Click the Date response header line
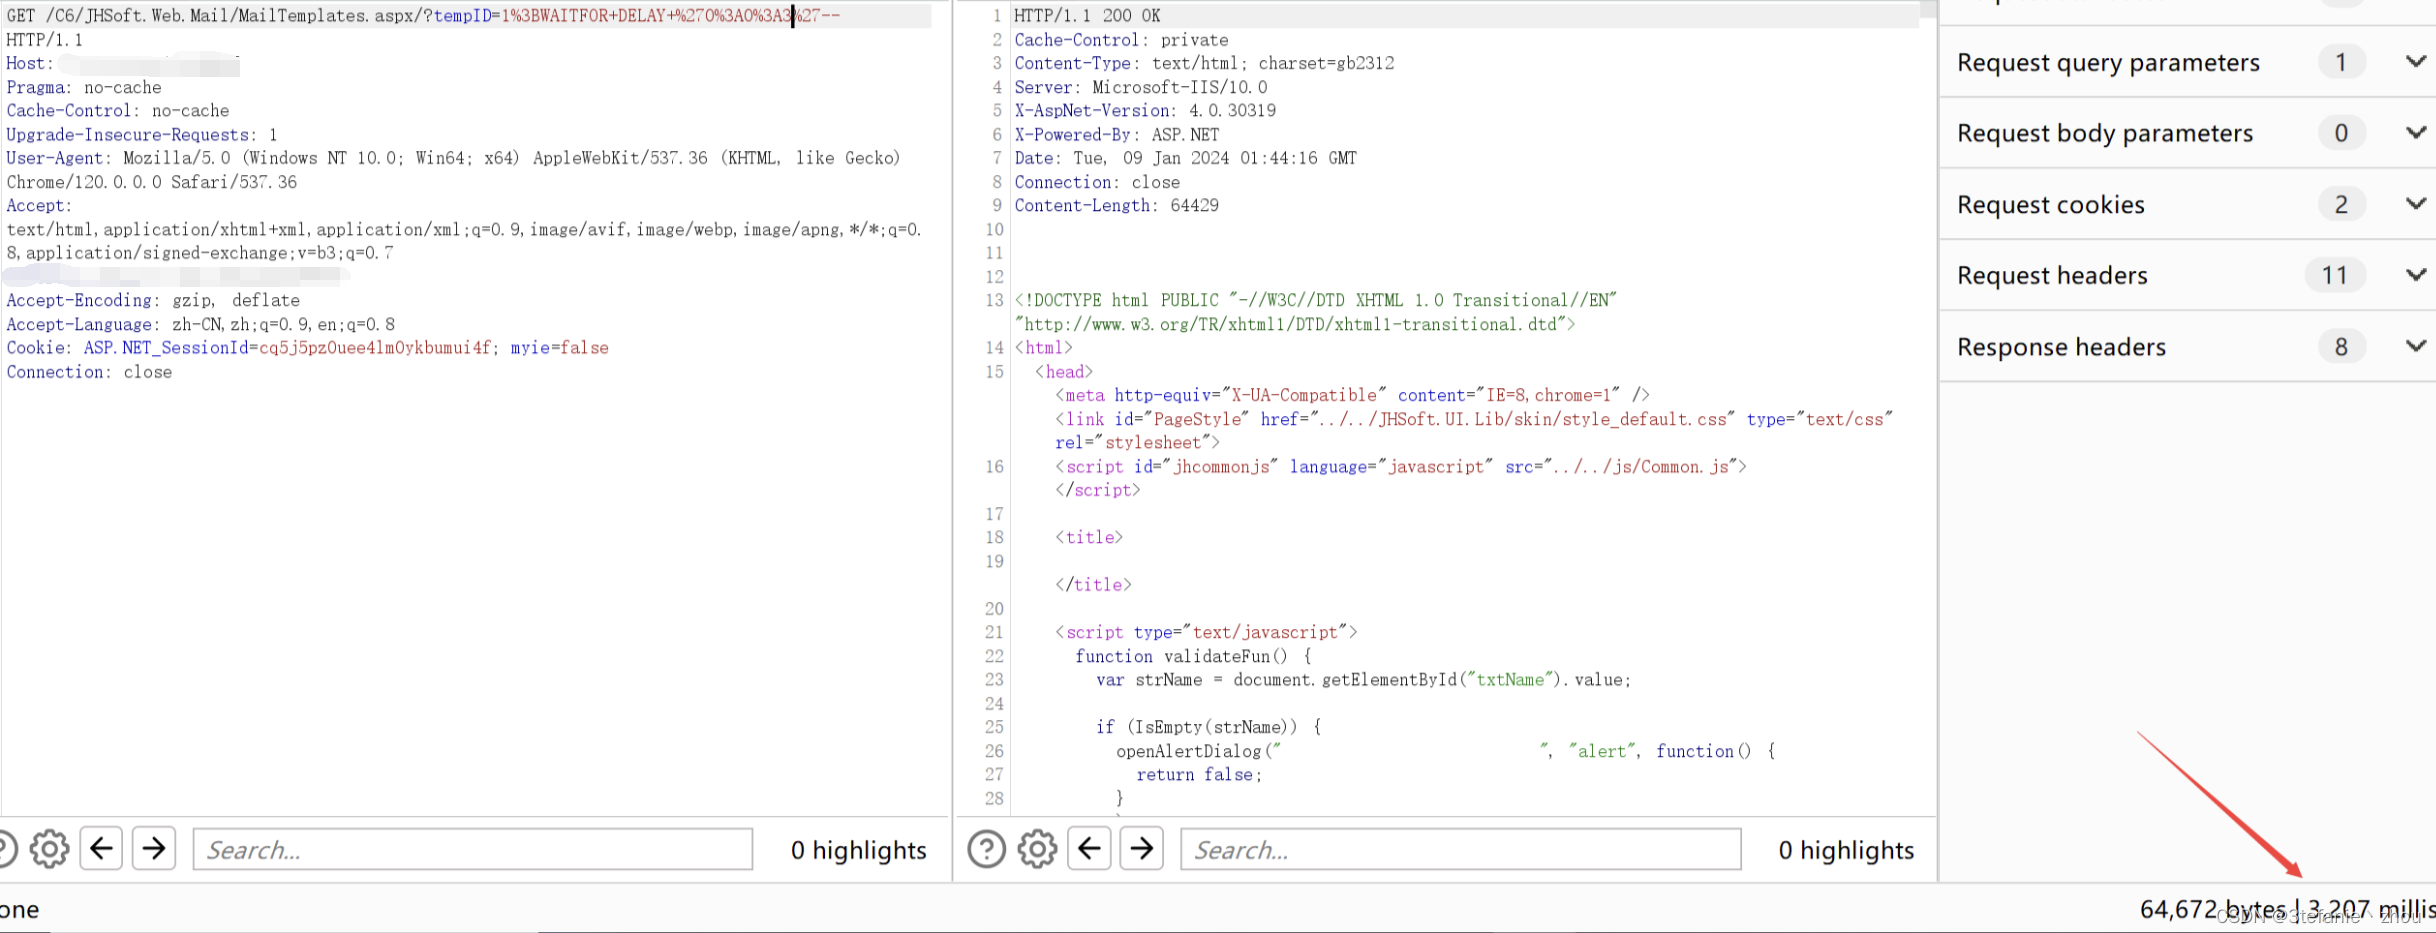Screen dimensions: 2436x933 tap(1185, 158)
